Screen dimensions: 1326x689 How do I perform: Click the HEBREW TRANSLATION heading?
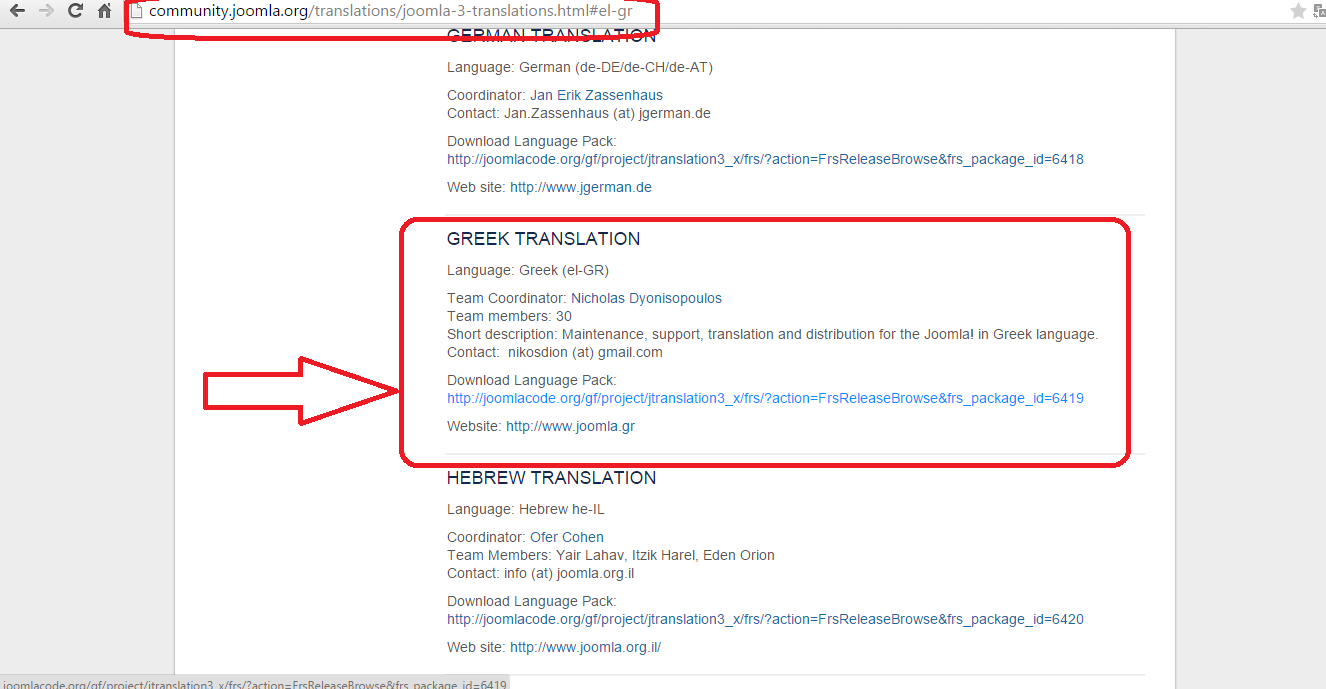tap(551, 478)
